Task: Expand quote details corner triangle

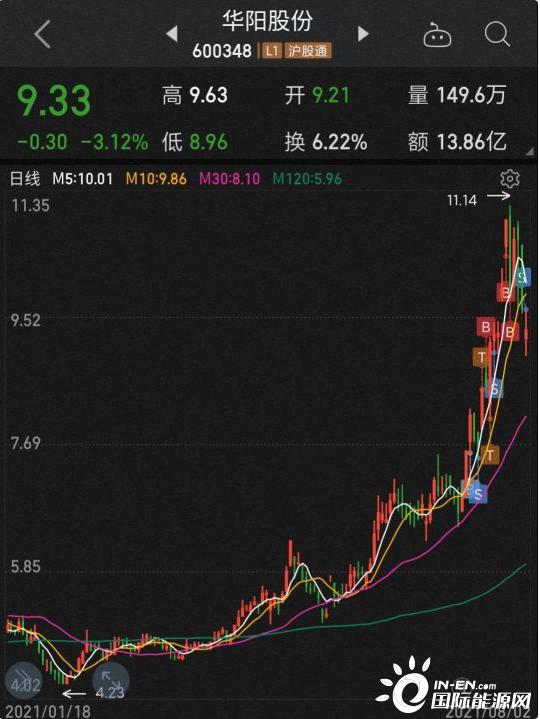Action: click(x=530, y=151)
